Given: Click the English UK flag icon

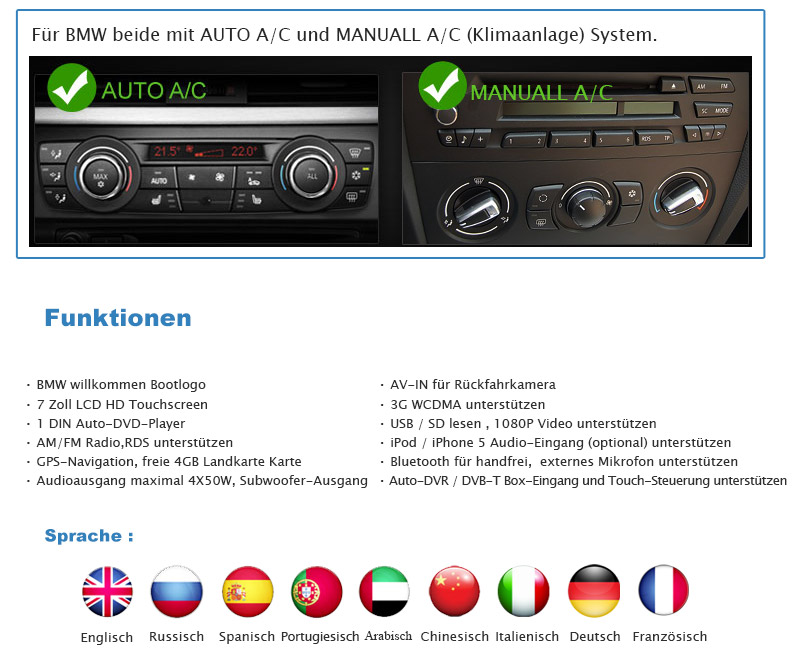Looking at the screenshot, I should click(x=107, y=591).
